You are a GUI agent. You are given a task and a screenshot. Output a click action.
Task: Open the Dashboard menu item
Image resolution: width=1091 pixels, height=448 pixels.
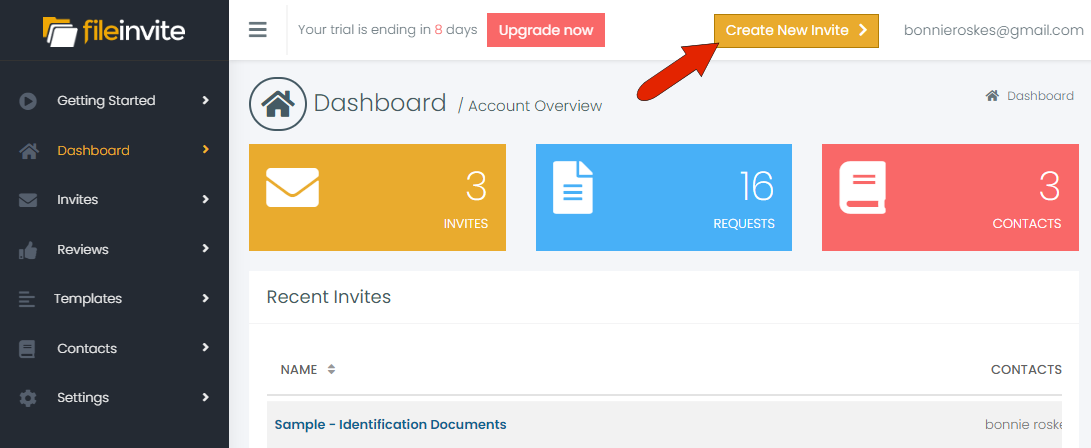pyautogui.click(x=93, y=151)
